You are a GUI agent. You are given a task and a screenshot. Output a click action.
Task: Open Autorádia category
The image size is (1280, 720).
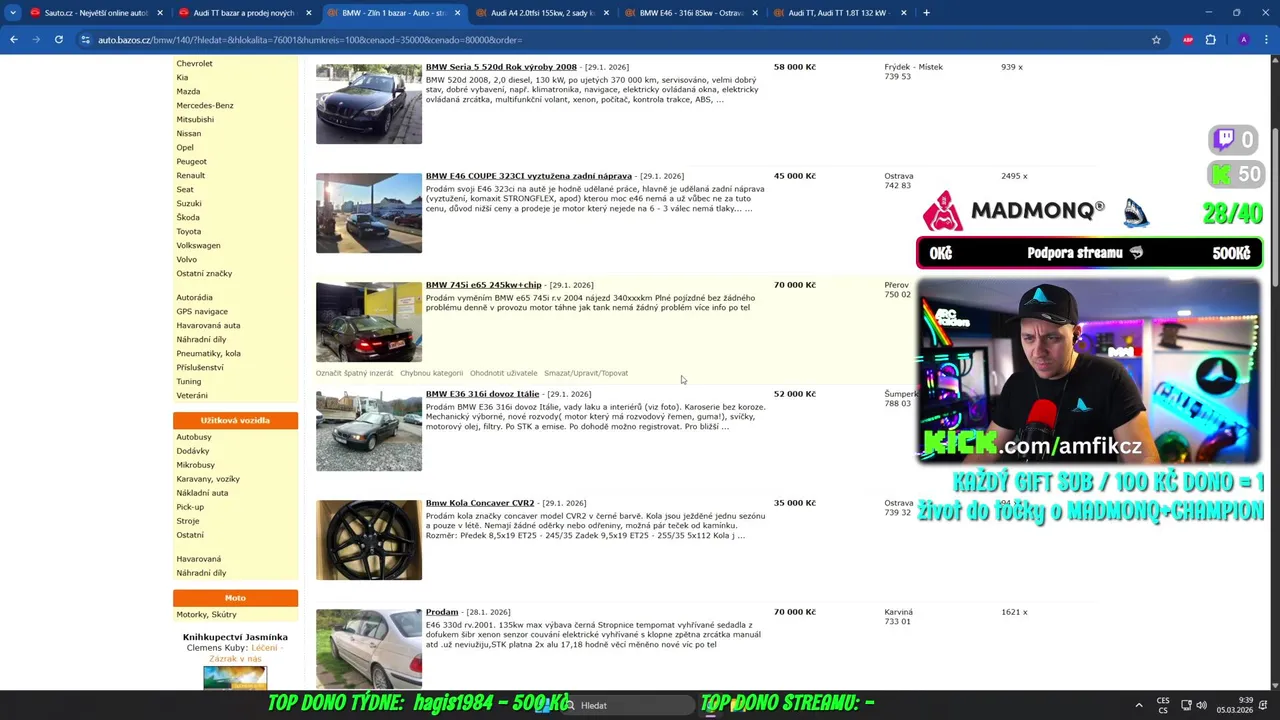[x=194, y=297]
